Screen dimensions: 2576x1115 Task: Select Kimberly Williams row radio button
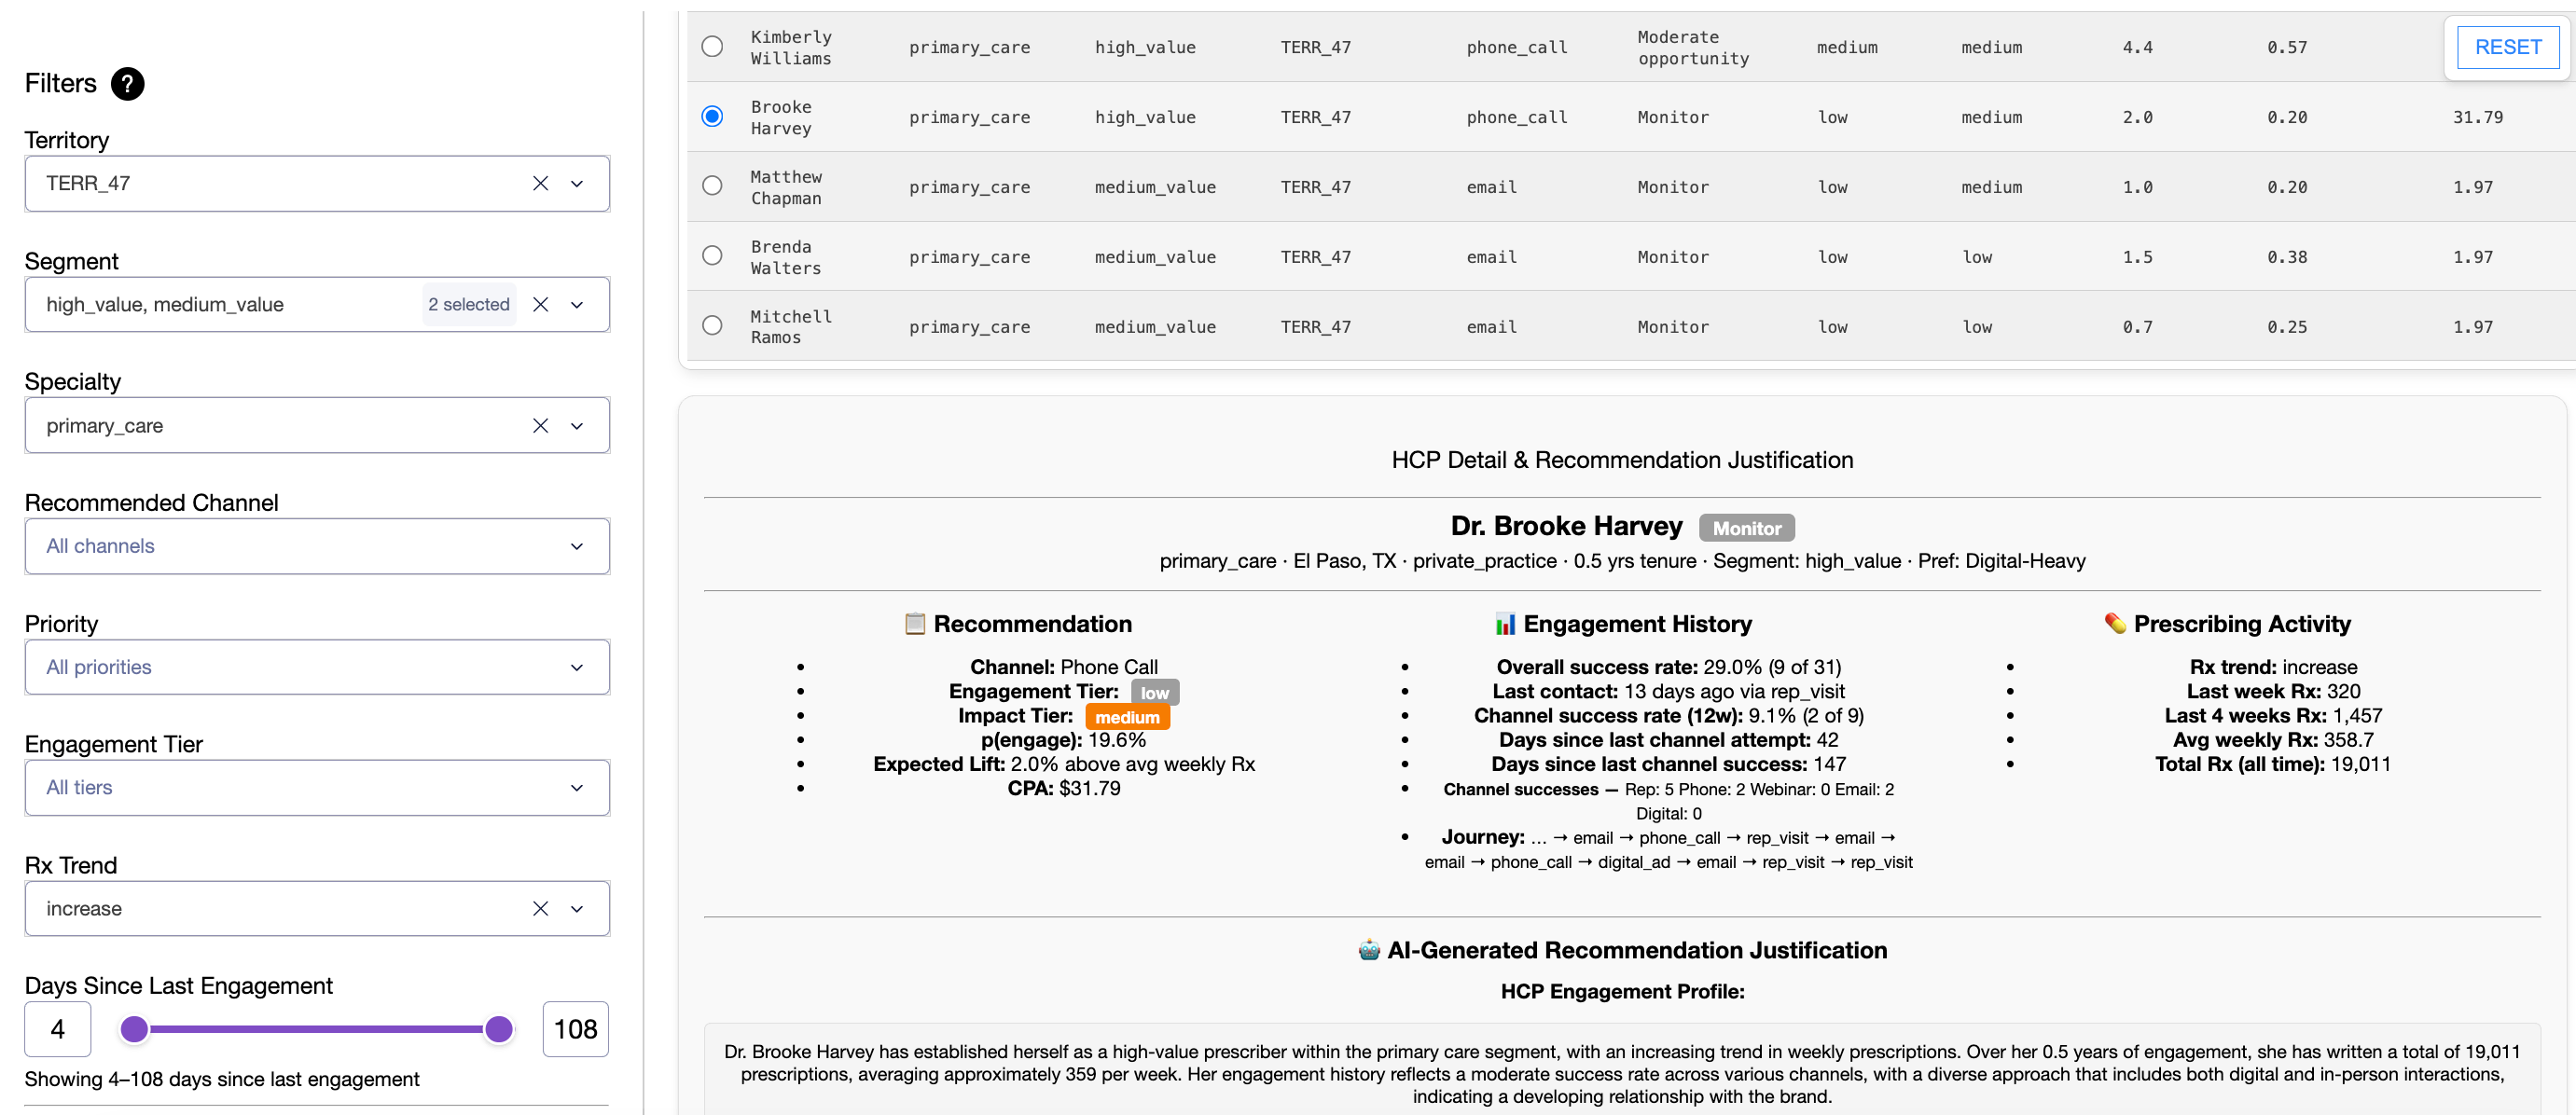[712, 47]
